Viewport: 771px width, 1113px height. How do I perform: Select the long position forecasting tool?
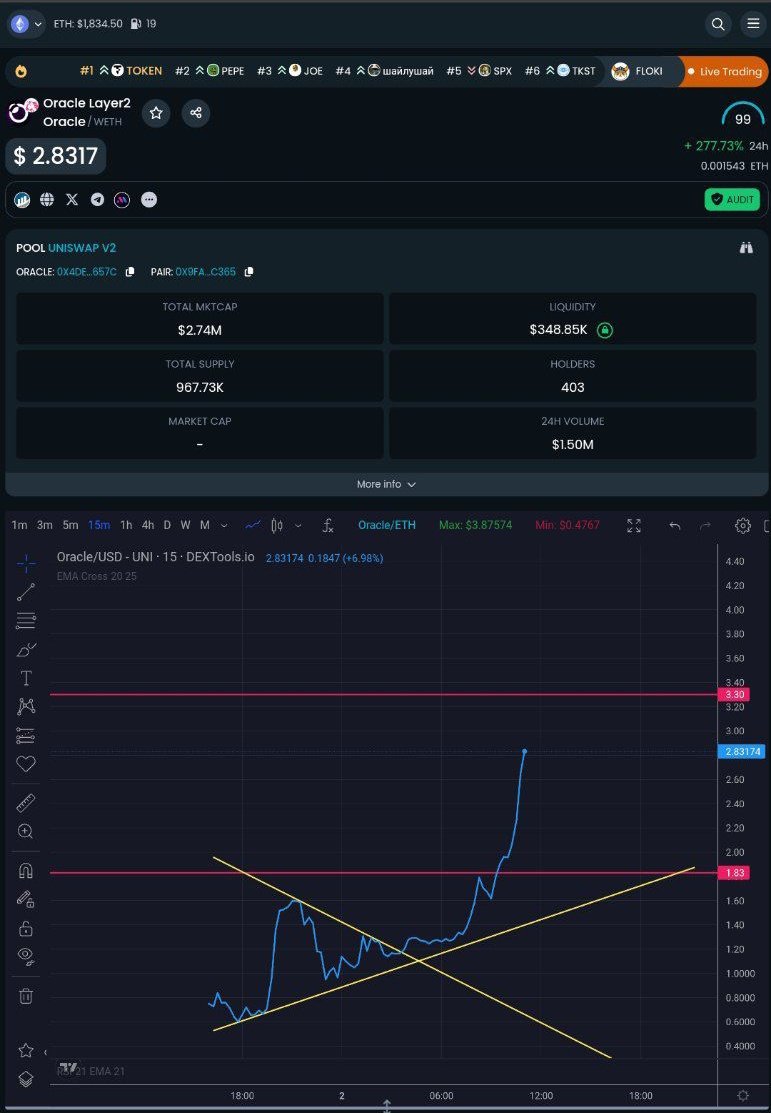[x=26, y=736]
